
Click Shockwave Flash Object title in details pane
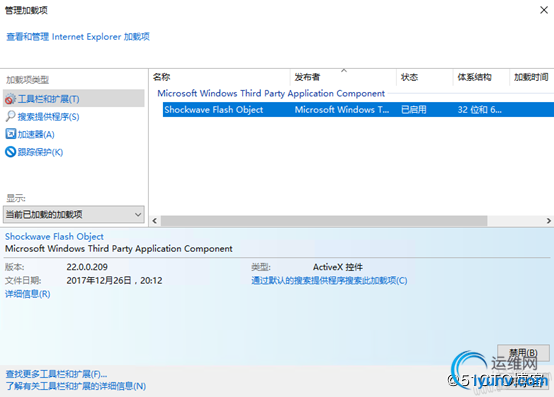[54, 236]
